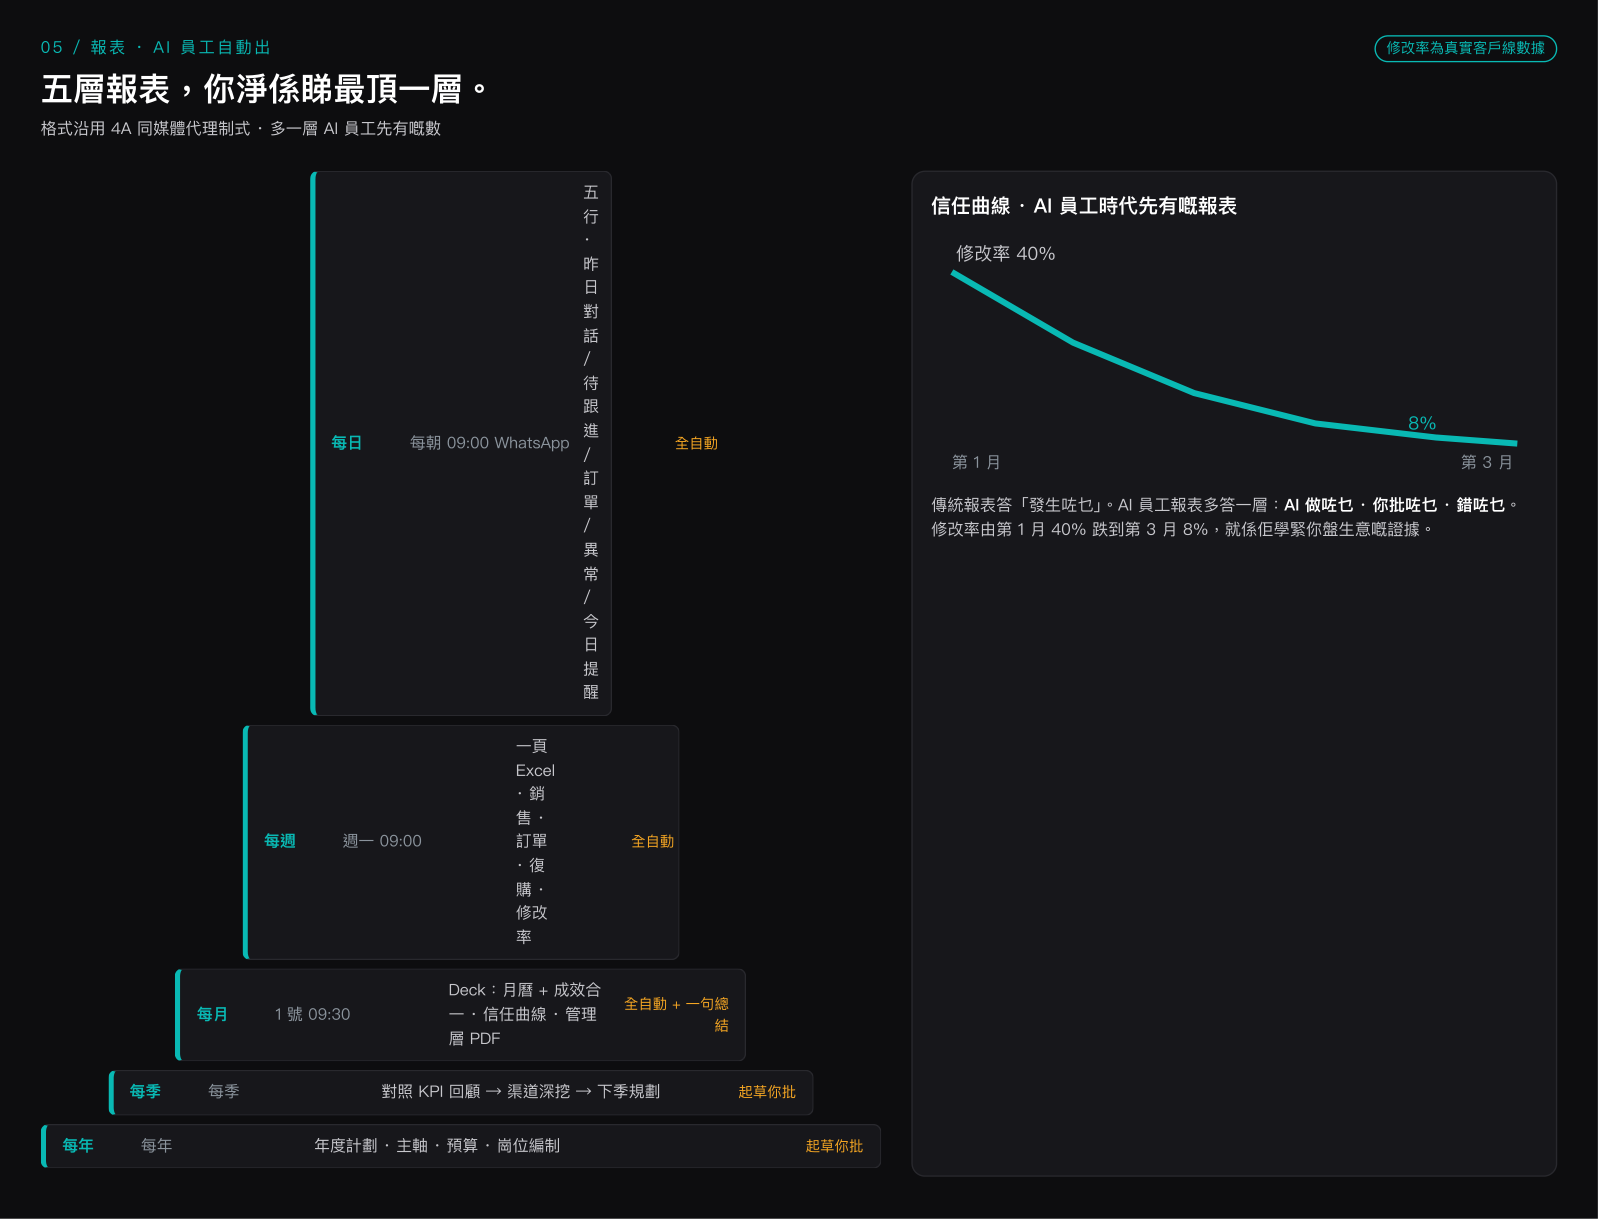Image resolution: width=1598 pixels, height=1219 pixels.
Task: Click '對照 KPI 回顧 → 渠道深挖 → 下季規劃'
Action: (x=520, y=1091)
